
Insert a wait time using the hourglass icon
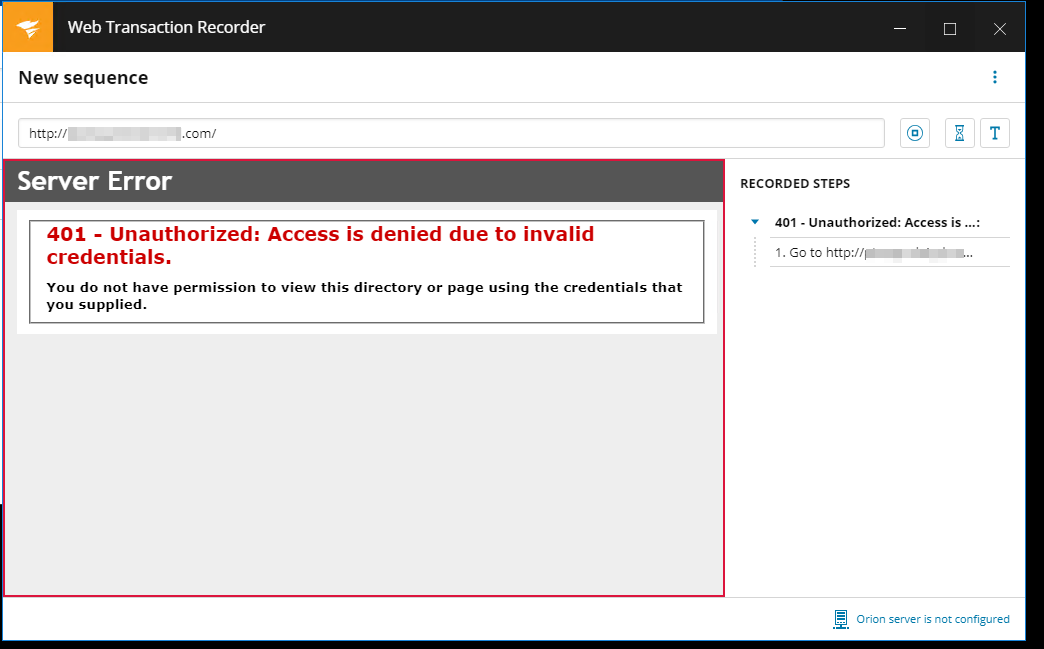tap(959, 132)
